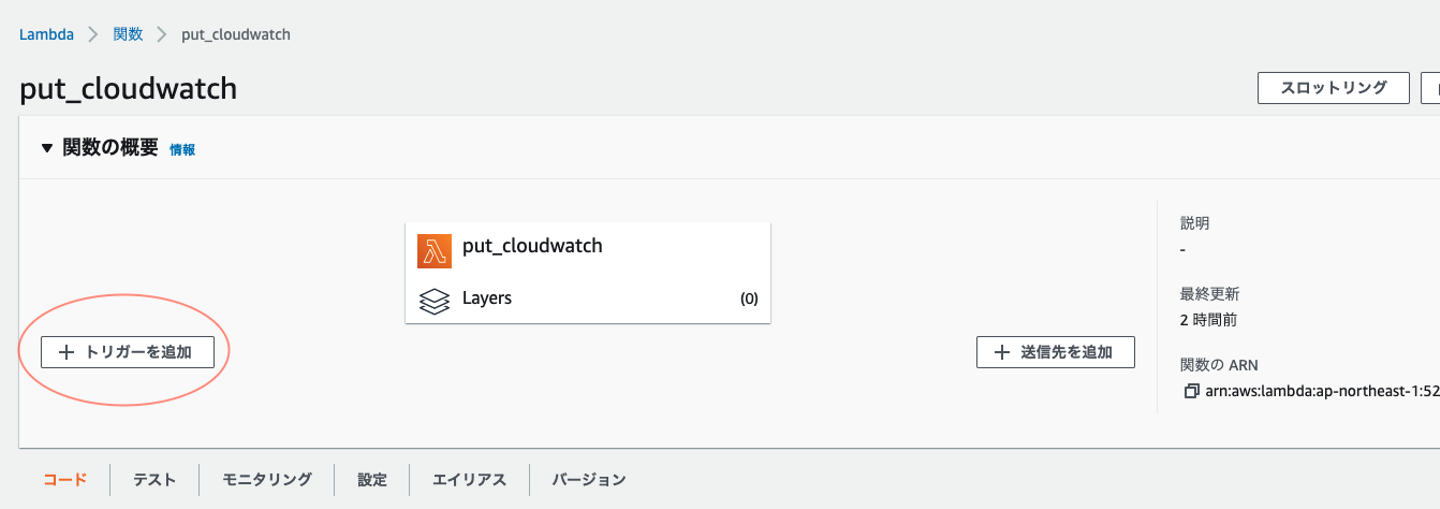Switch to the エイリアス tab
Image resolution: width=1440 pixels, height=509 pixels.
pos(469,480)
